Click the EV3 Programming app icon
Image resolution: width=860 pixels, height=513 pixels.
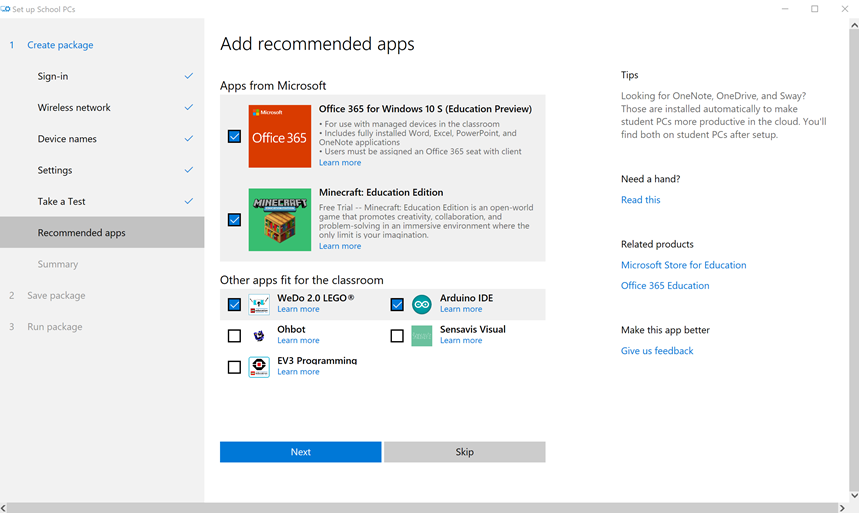click(x=259, y=367)
